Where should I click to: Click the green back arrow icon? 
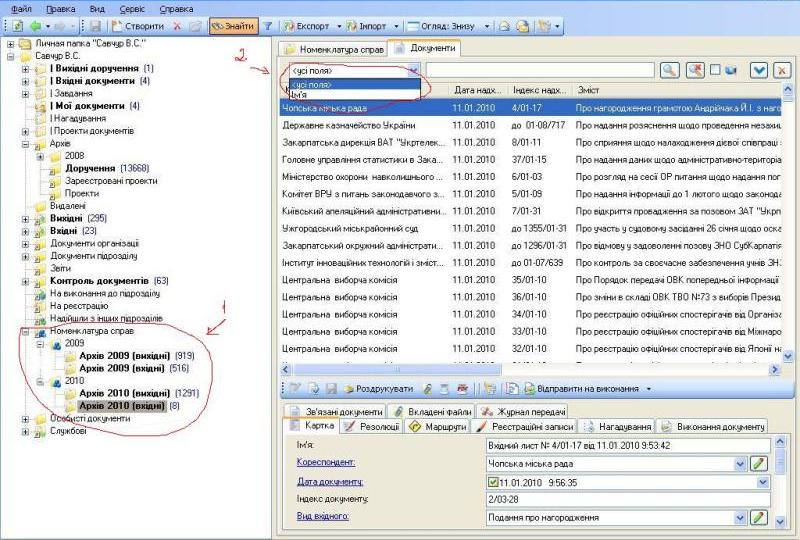point(35,26)
